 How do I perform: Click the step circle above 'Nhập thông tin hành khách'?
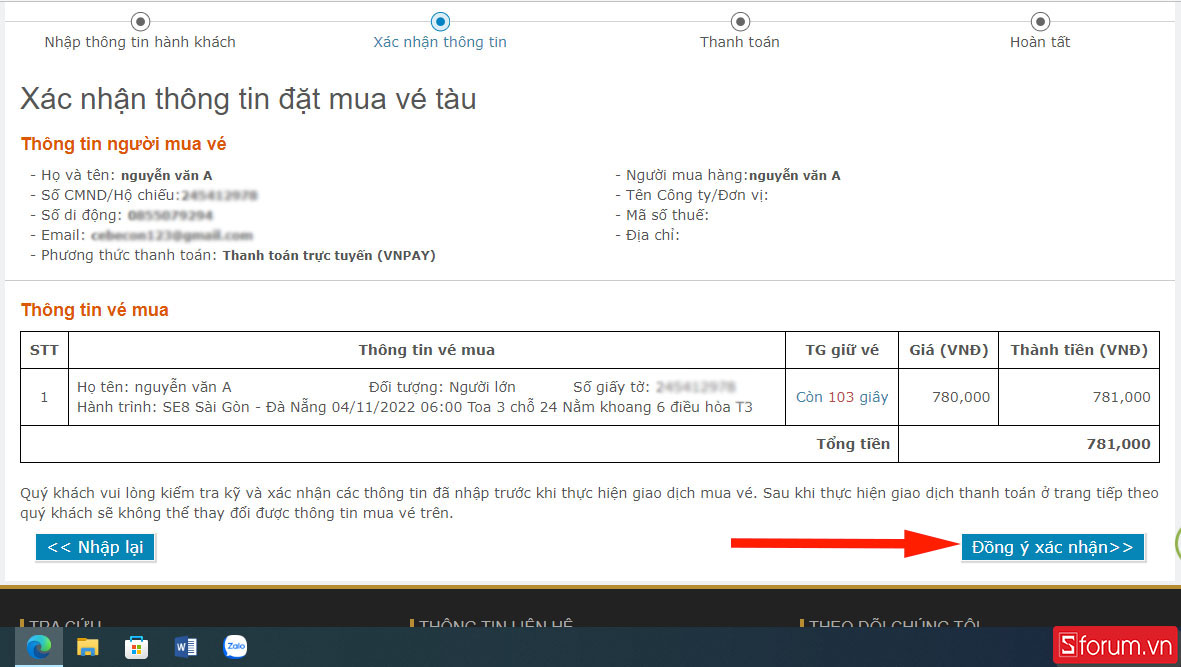click(x=140, y=21)
